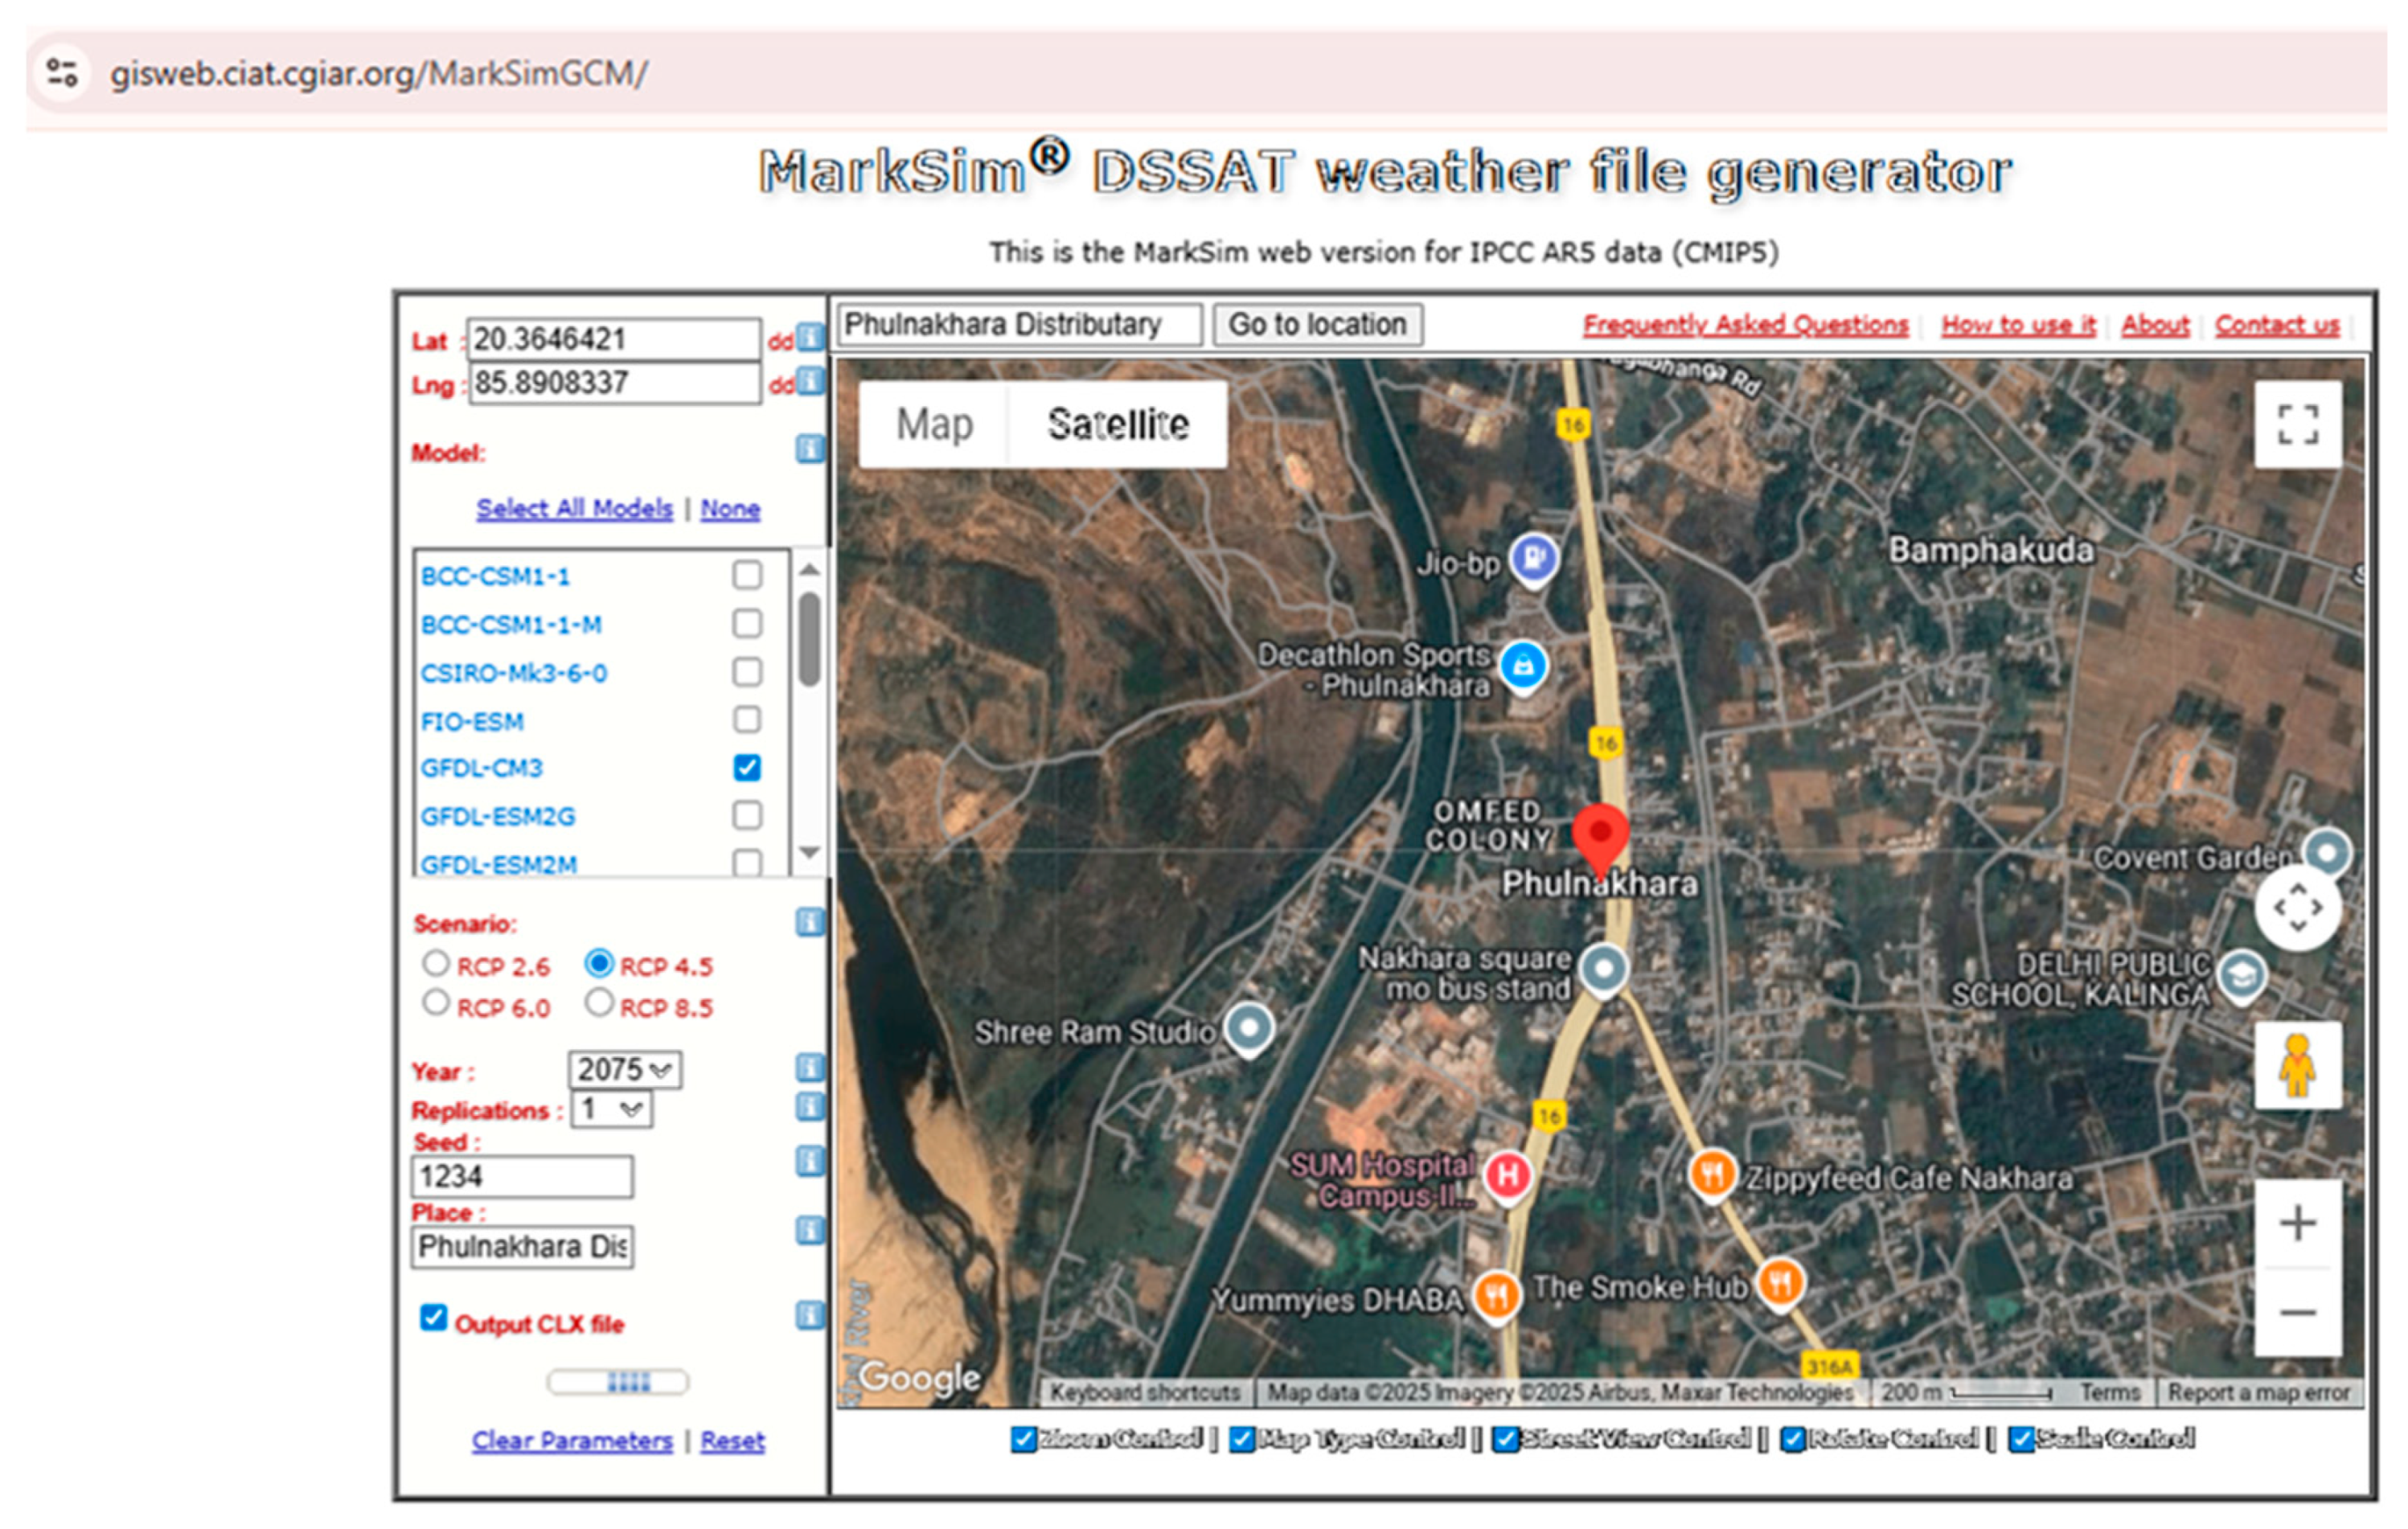Open the Year dropdown showing 2075
Screen dimensions: 2408x1529
pos(625,1069)
